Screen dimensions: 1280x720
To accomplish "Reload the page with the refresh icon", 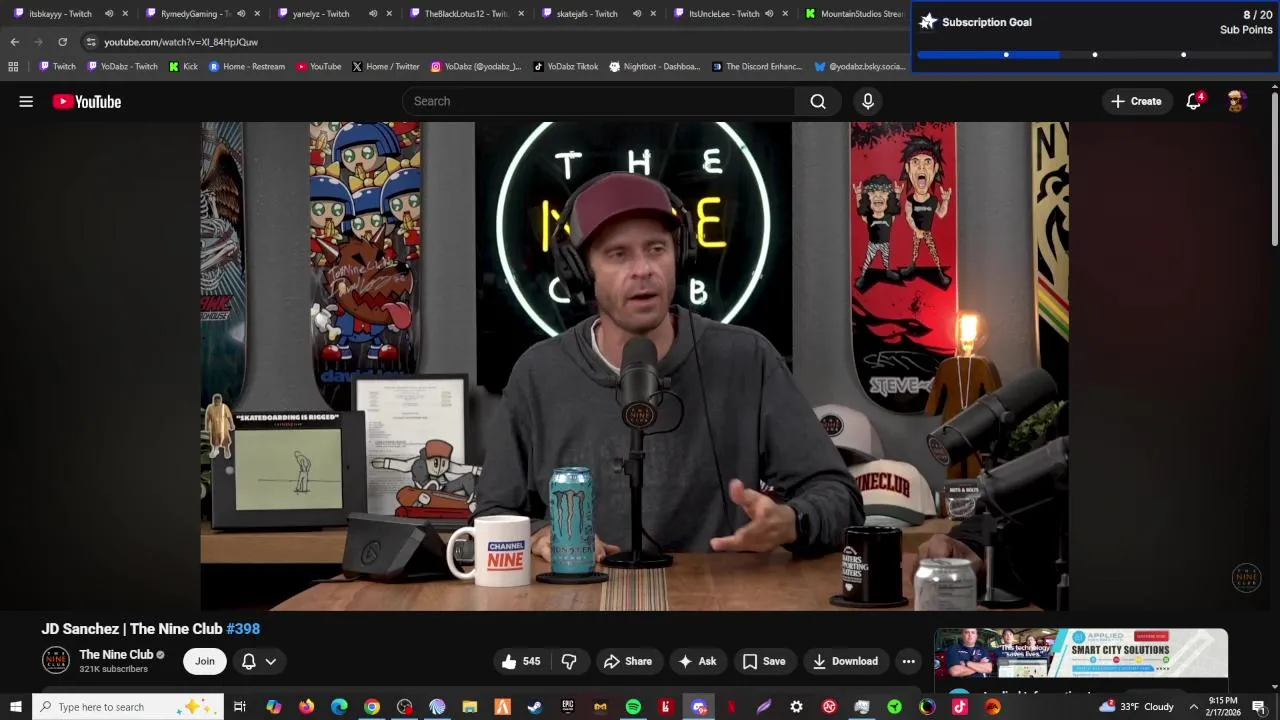I will 62,42.
